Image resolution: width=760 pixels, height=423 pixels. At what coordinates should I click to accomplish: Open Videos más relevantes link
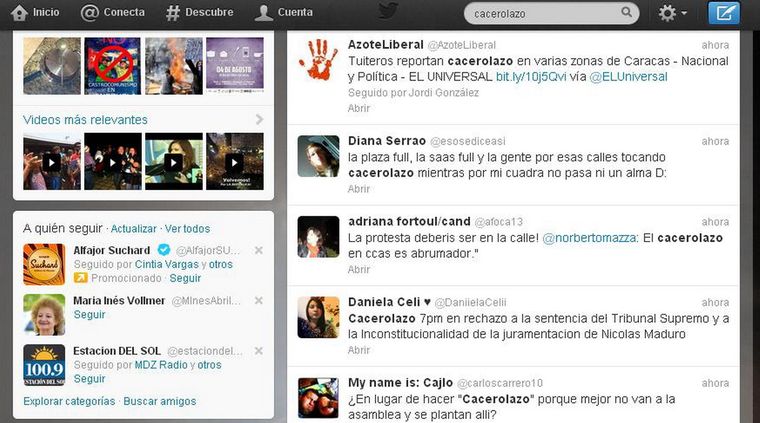click(x=85, y=120)
